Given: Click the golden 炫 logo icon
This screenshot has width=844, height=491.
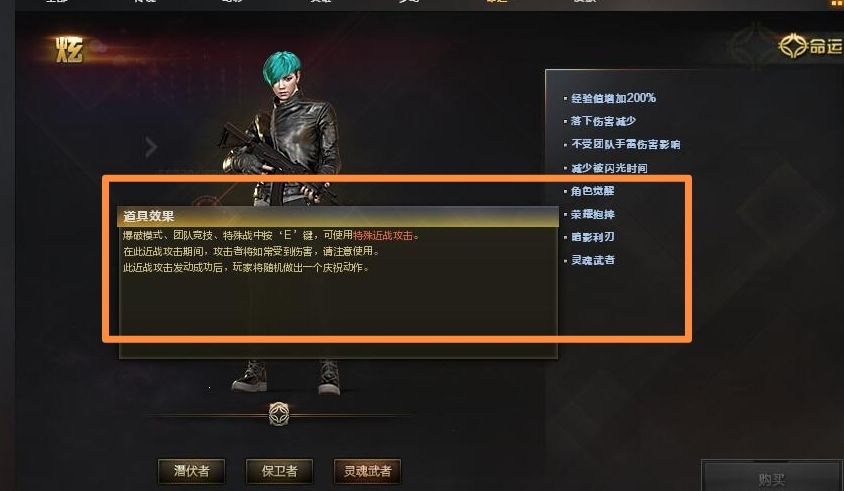Looking at the screenshot, I should click(69, 50).
